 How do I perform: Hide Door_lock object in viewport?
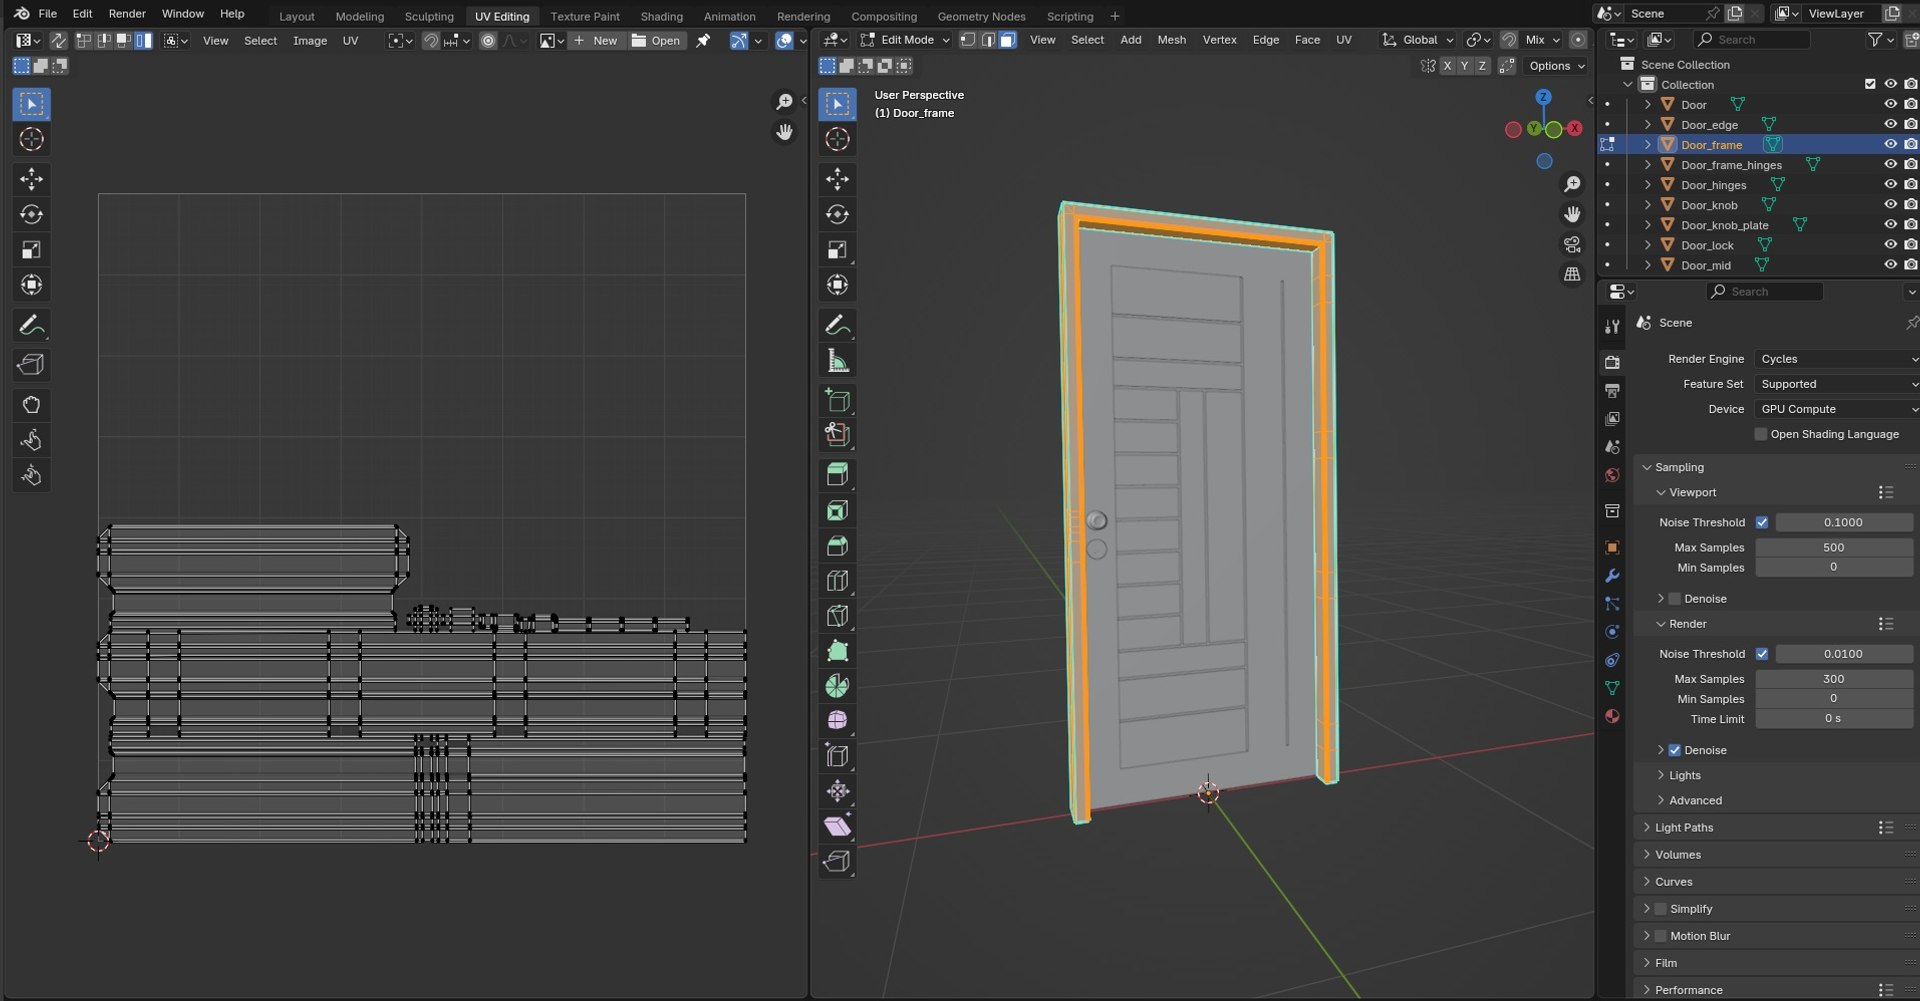tap(1890, 245)
